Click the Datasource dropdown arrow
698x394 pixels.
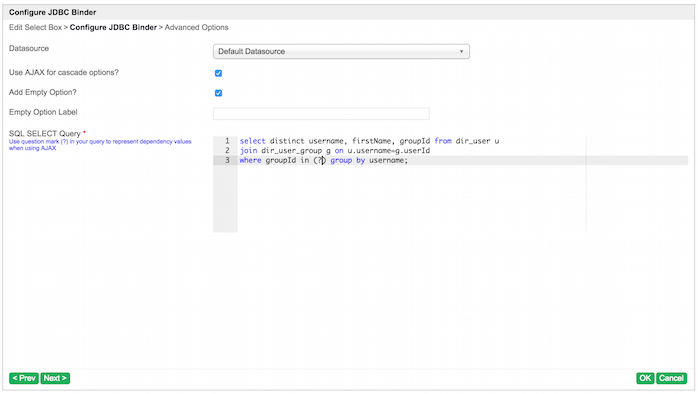point(461,52)
